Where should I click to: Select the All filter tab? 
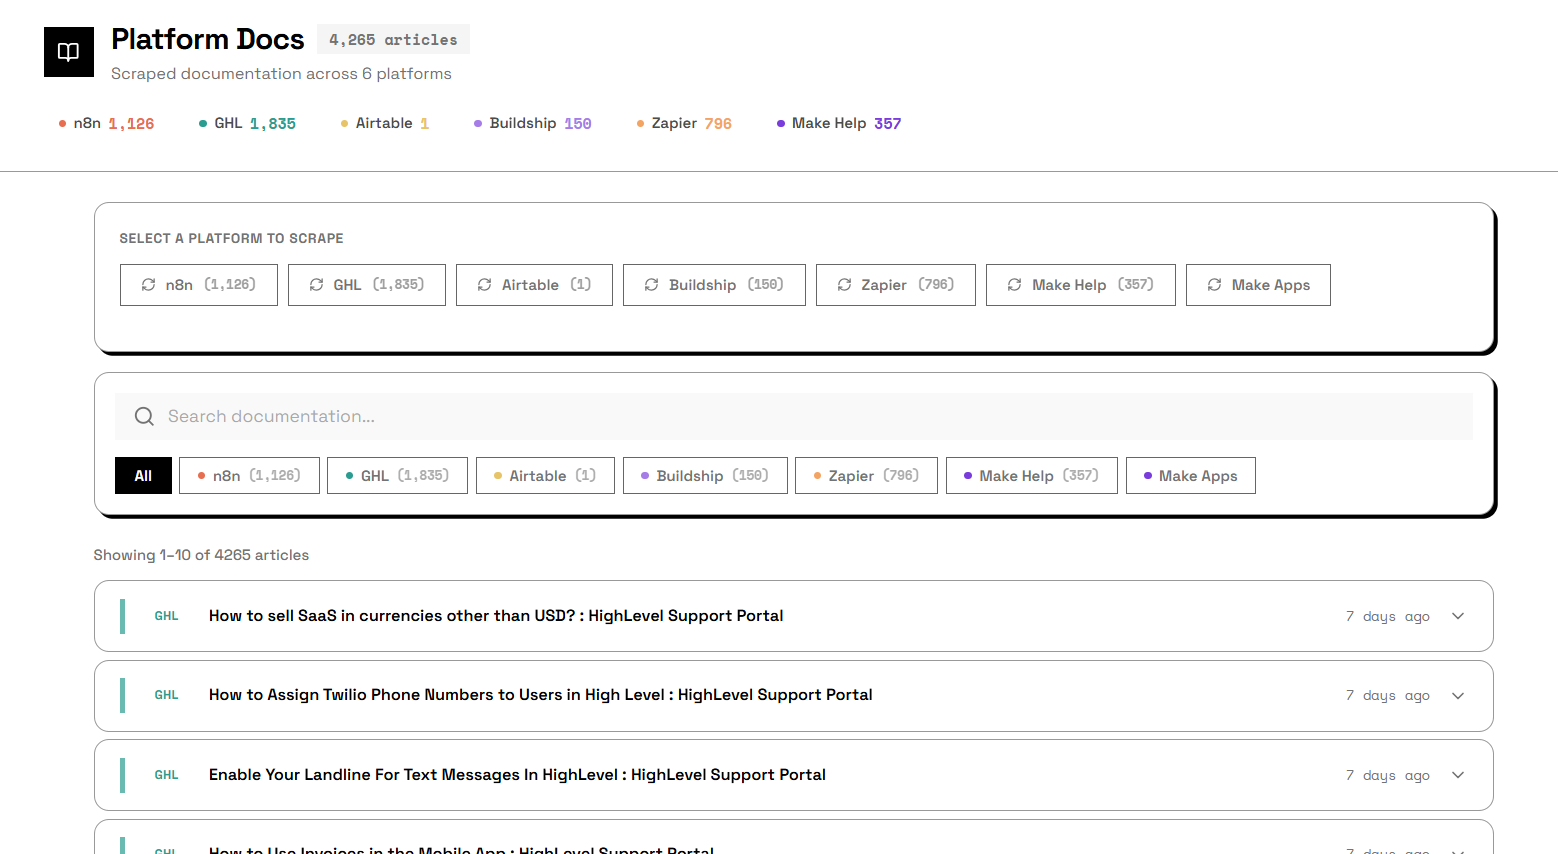(143, 476)
